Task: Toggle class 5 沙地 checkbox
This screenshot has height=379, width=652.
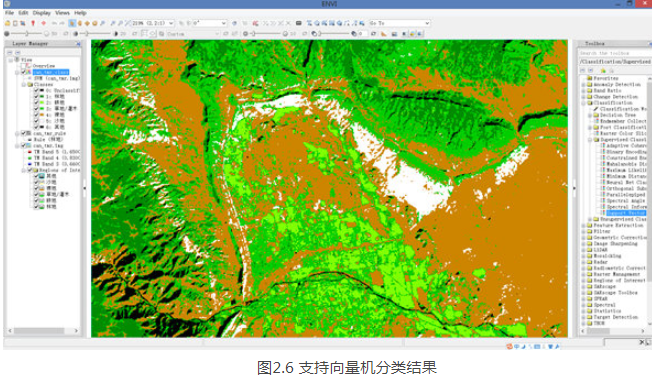Action: click(x=36, y=121)
